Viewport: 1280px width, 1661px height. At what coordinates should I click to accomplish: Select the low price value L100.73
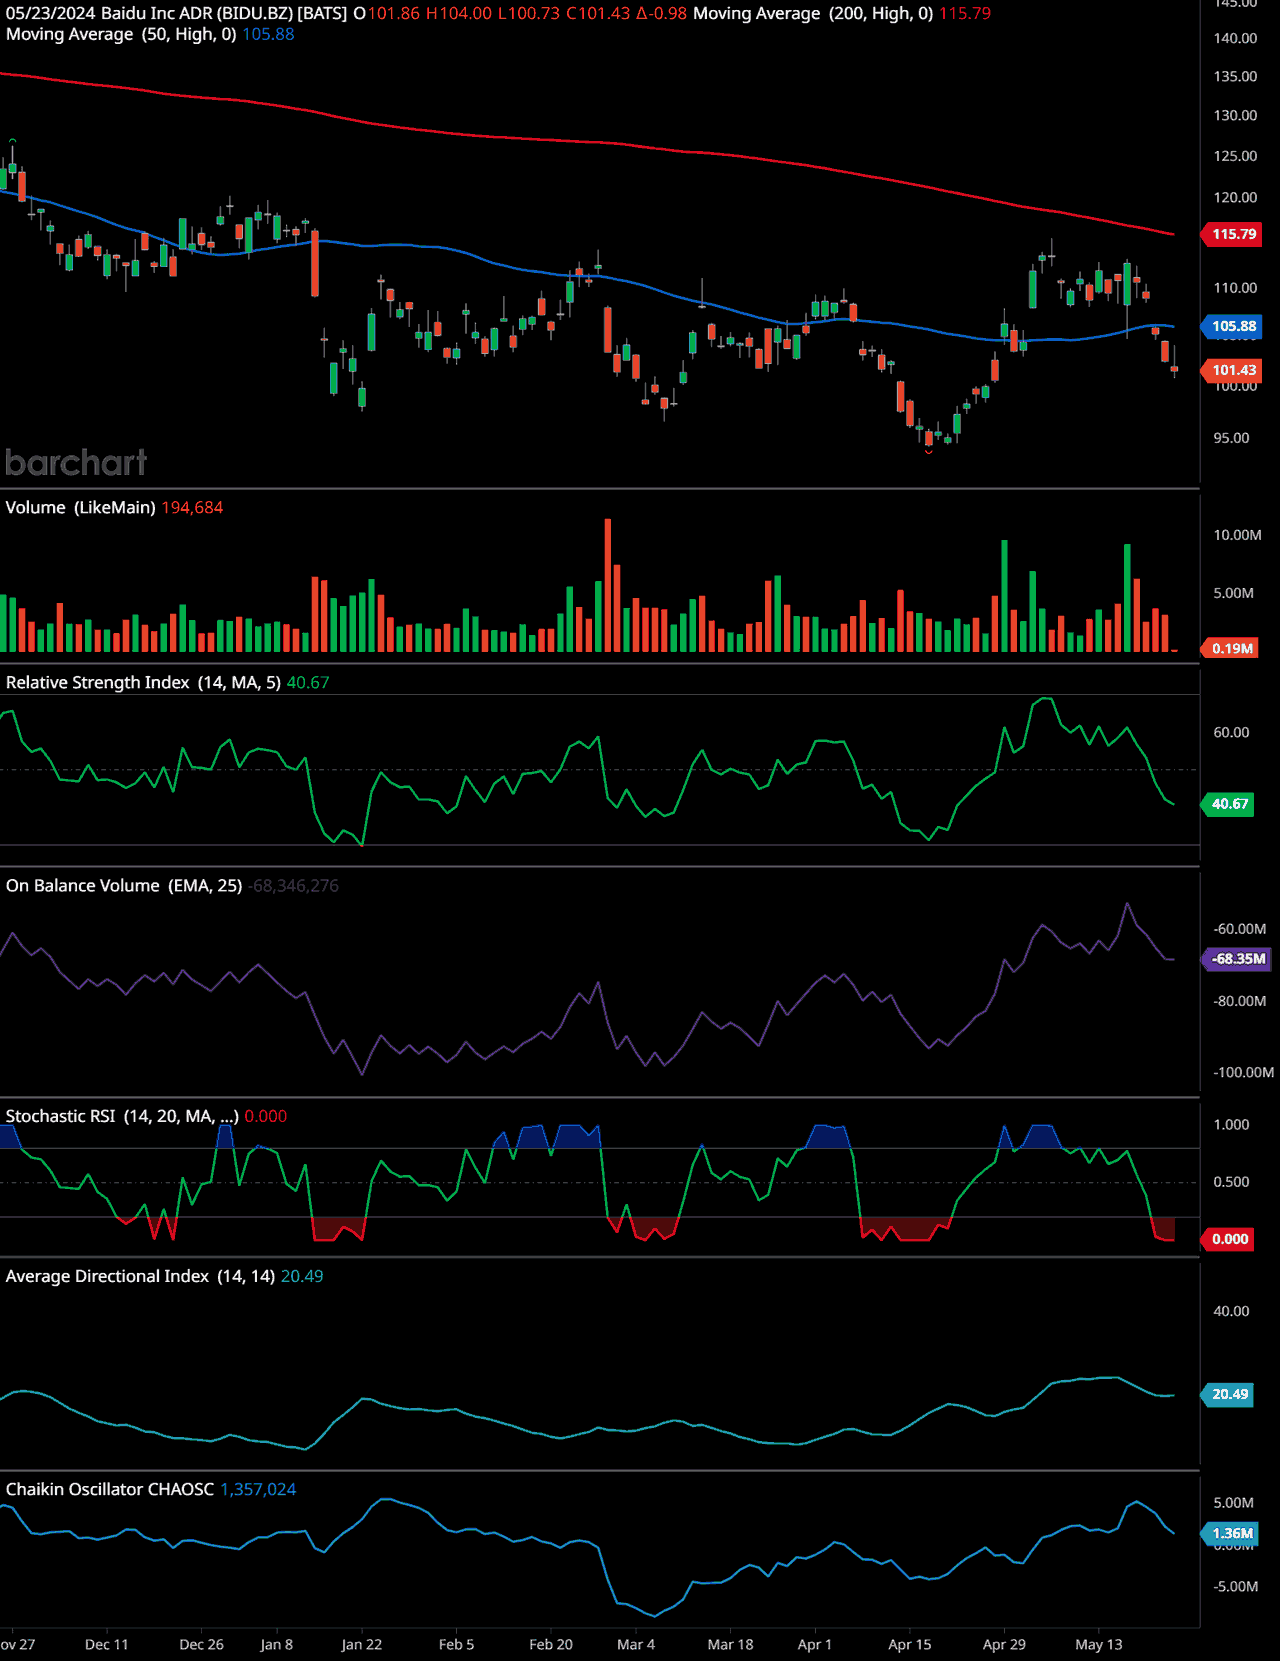[x=529, y=13]
